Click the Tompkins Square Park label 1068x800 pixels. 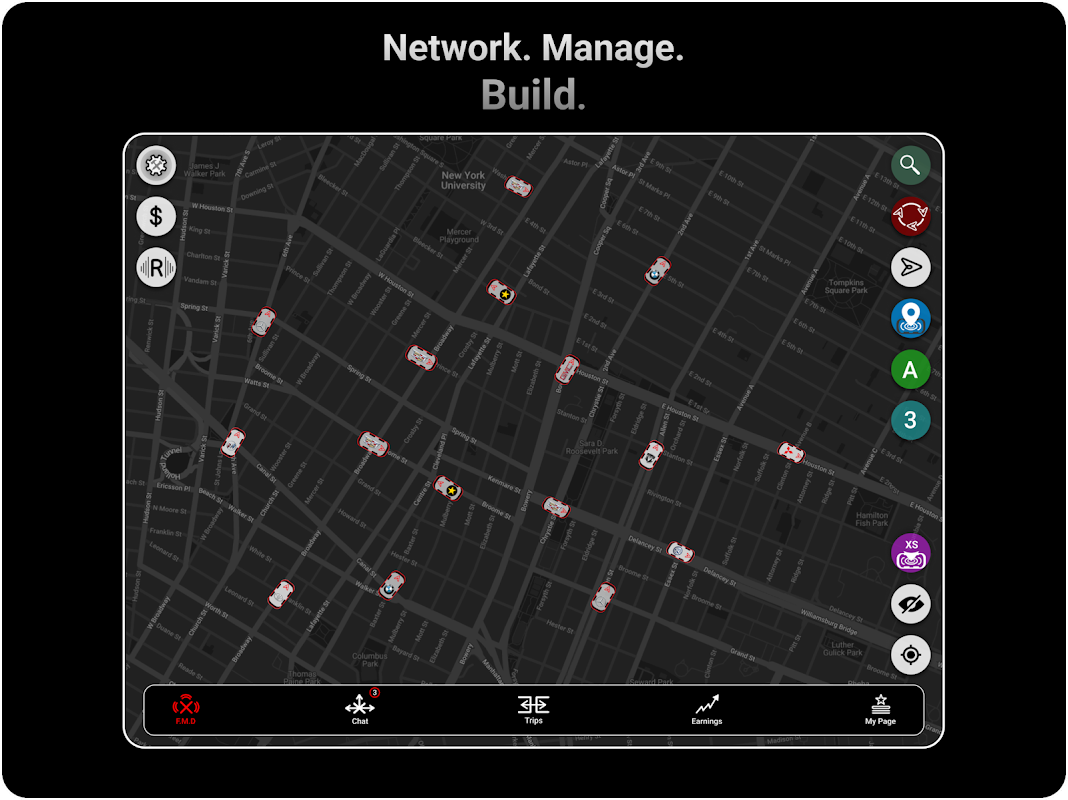click(x=846, y=286)
